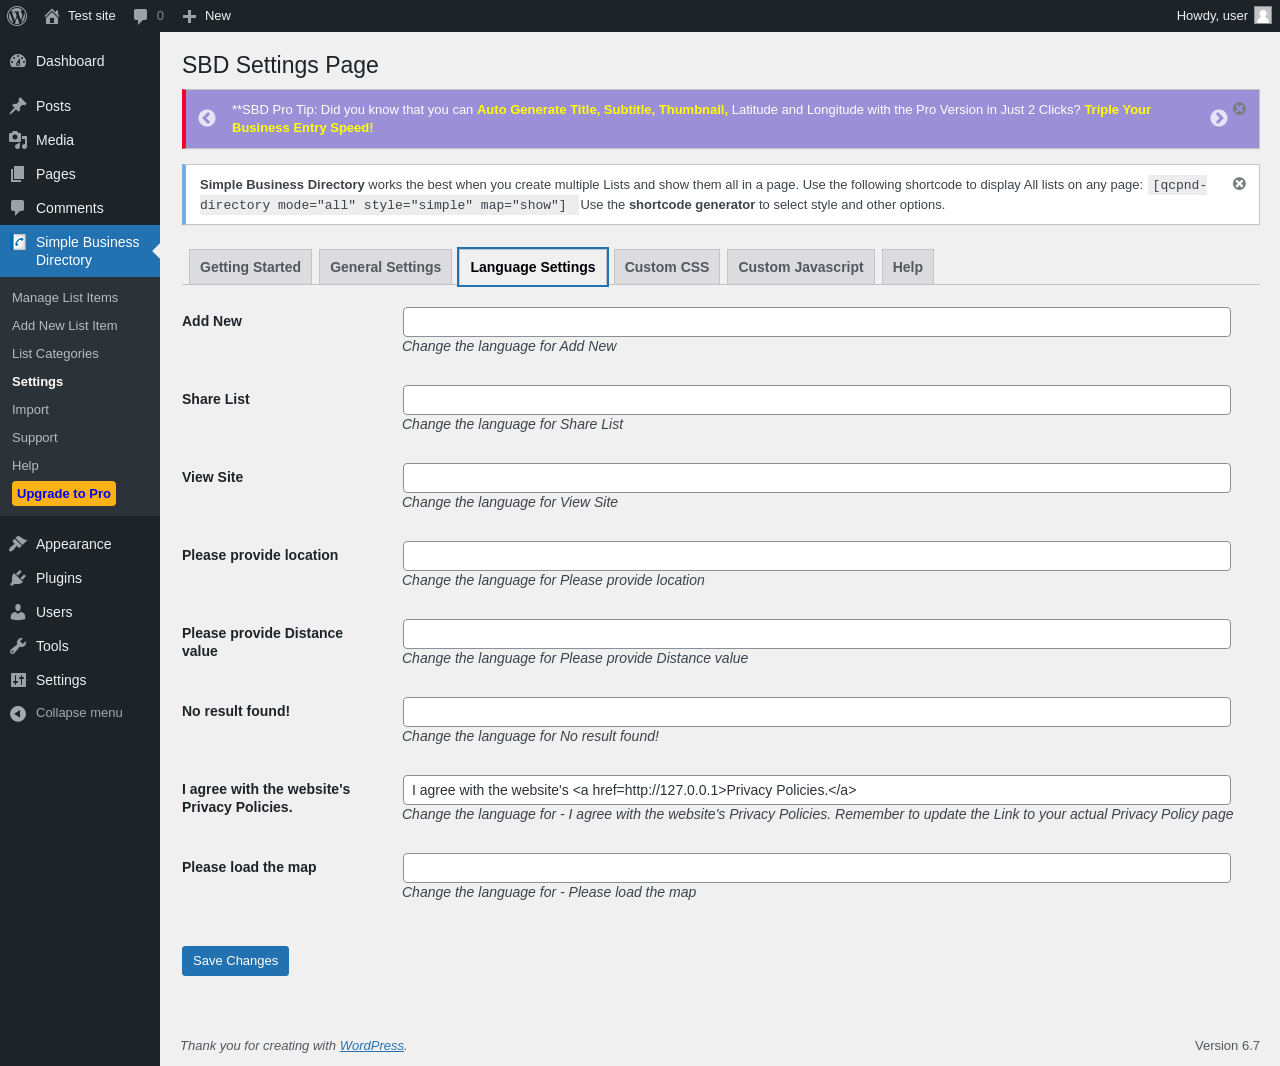Screen dimensions: 1280x1066
Task: Focus the No result found! field
Action: [817, 712]
